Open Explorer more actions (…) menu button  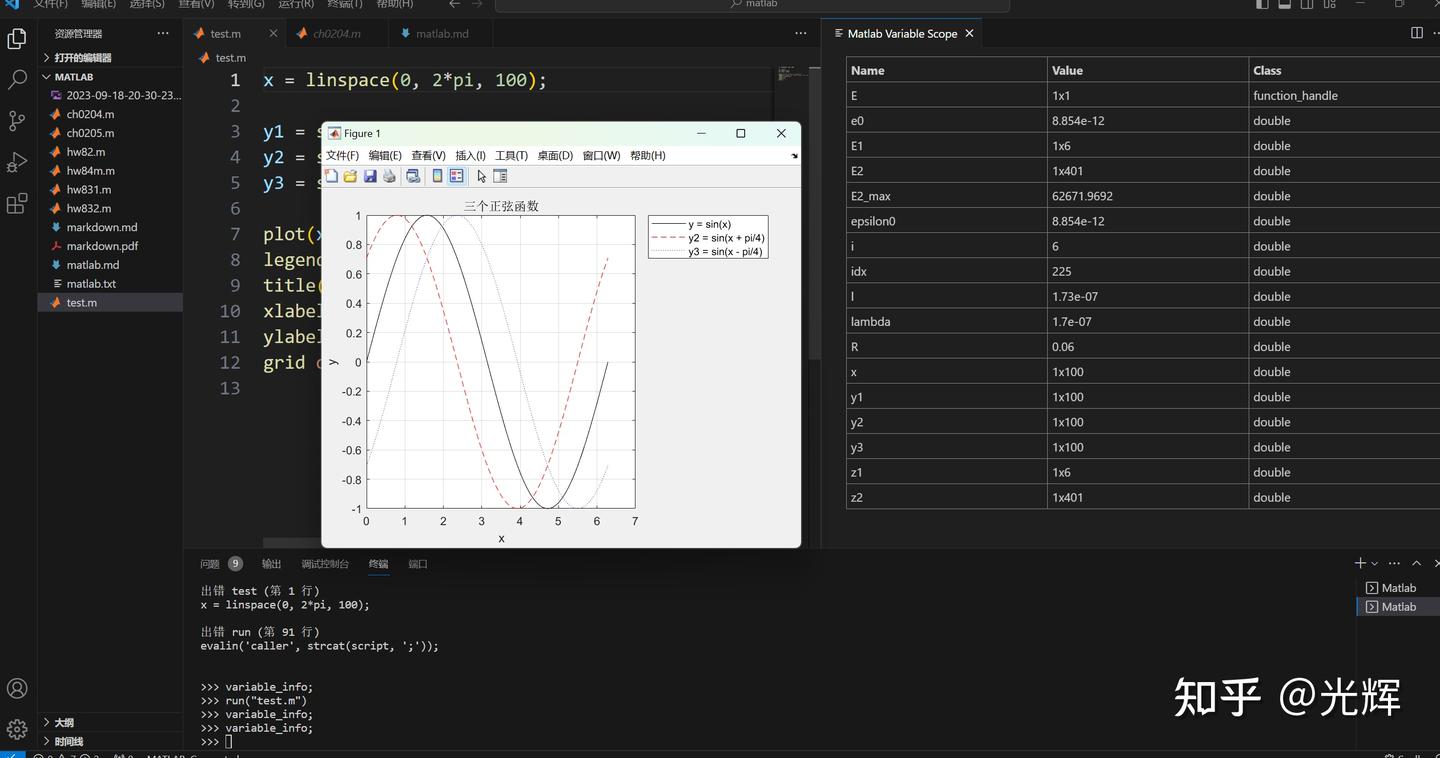pos(162,33)
